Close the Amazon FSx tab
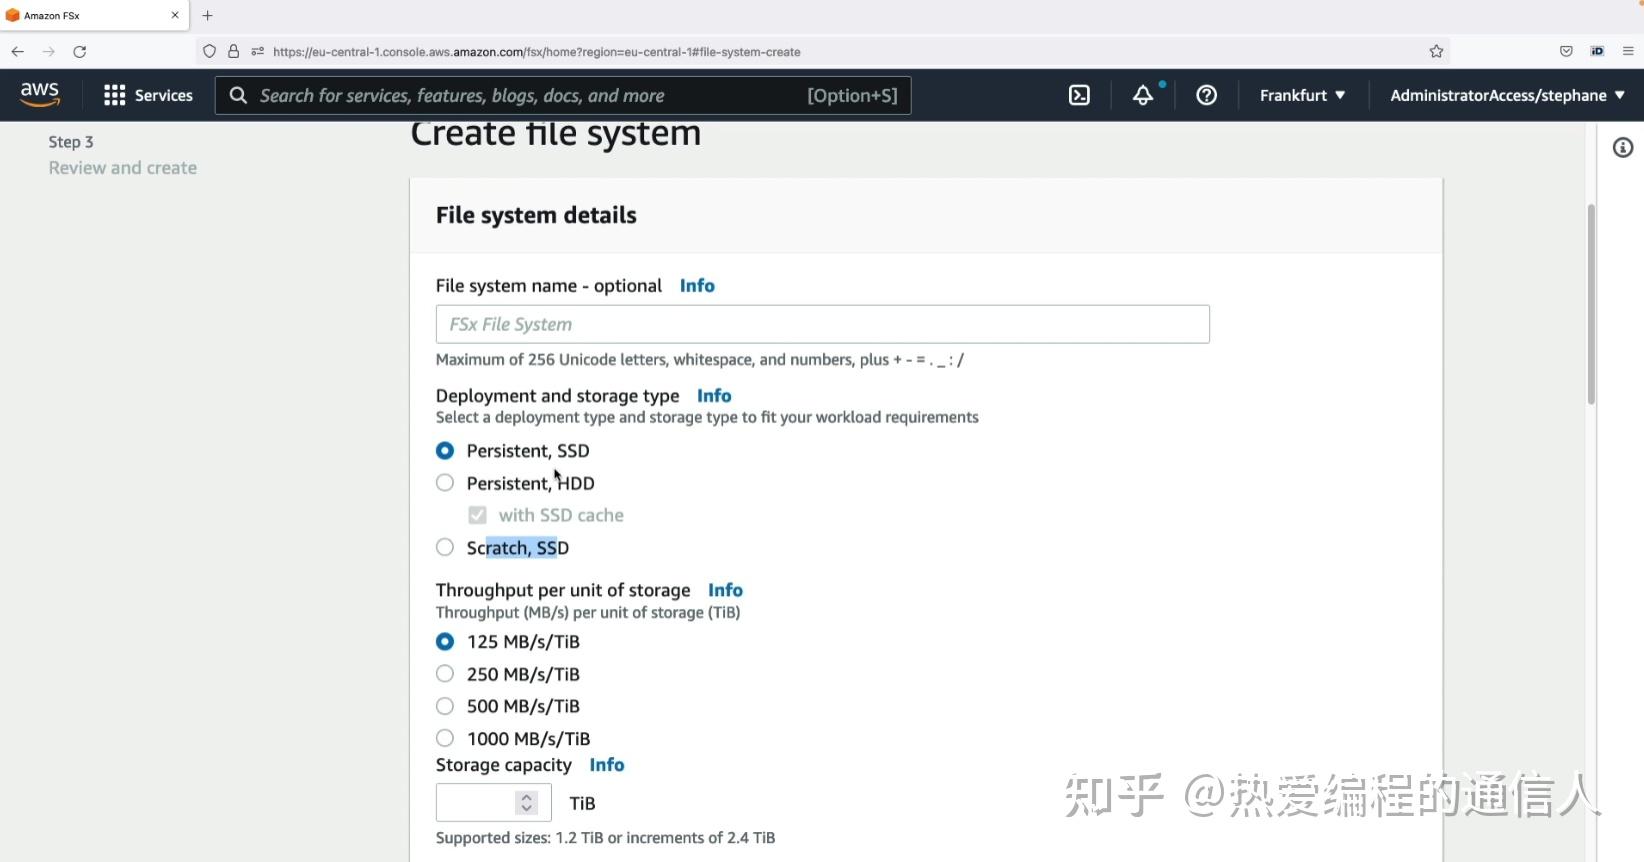Viewport: 1644px width, 862px height. 175,15
